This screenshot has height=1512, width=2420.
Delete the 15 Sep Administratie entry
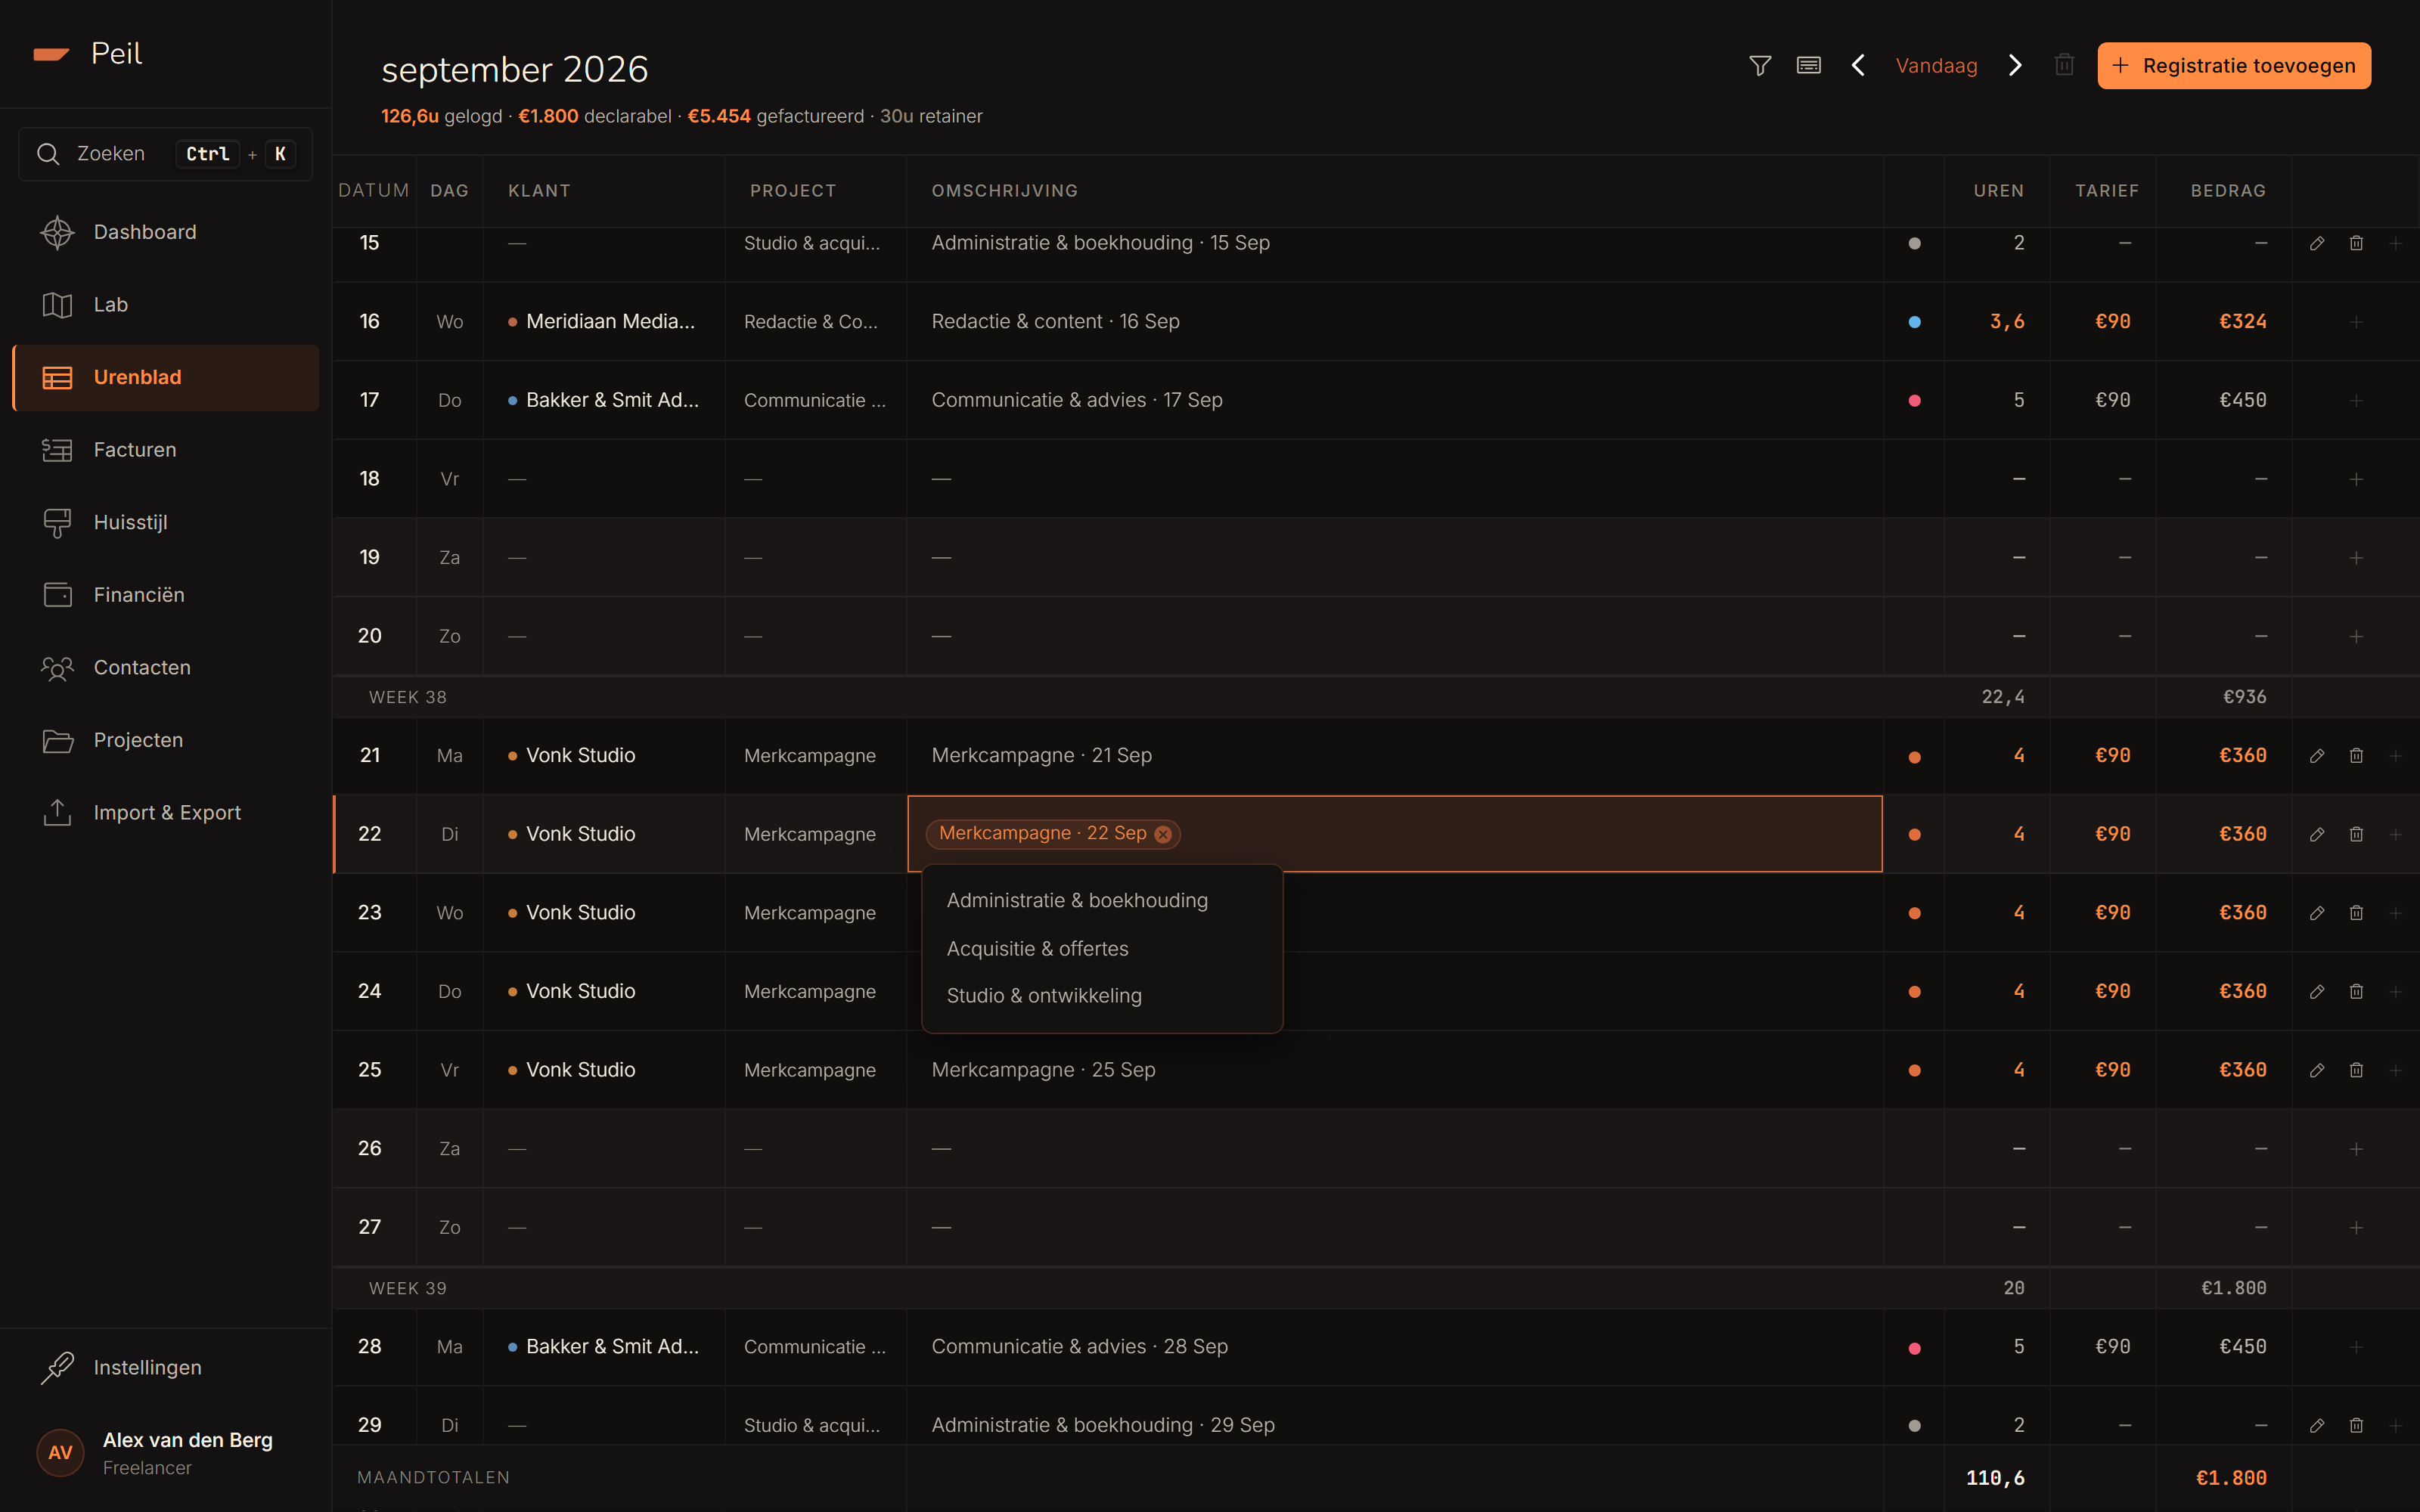[x=2356, y=243]
